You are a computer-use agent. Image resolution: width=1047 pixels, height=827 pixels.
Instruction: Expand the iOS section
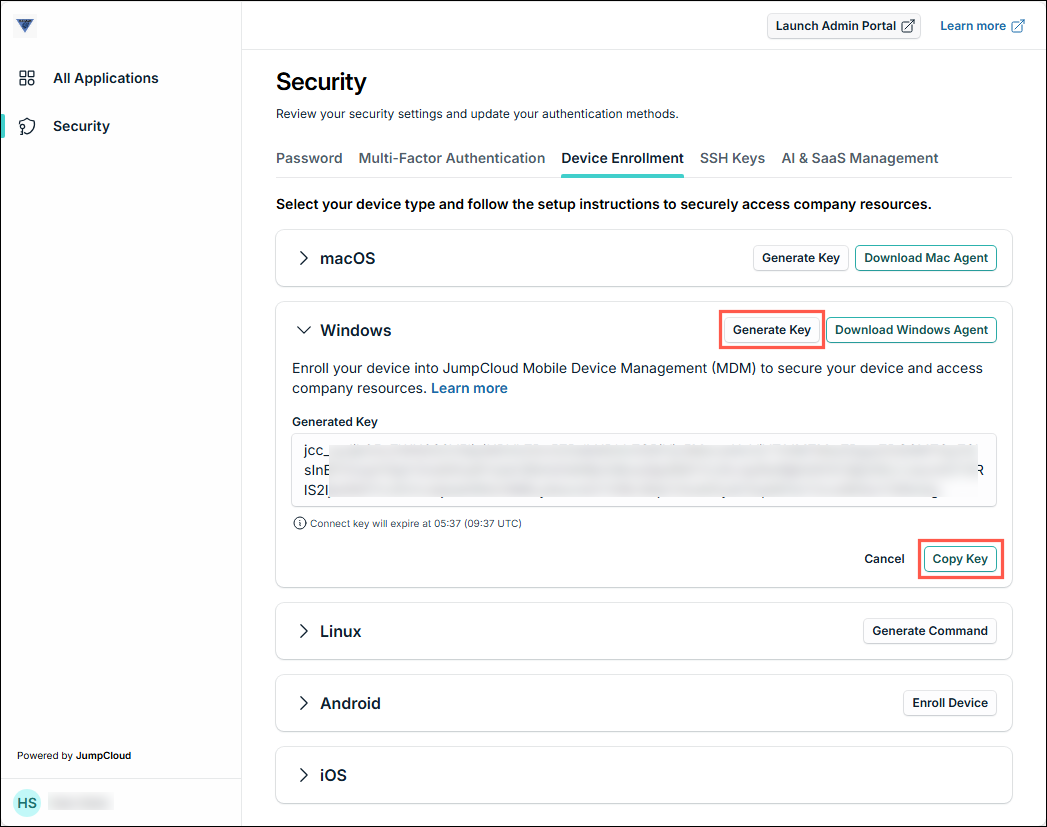pyautogui.click(x=304, y=775)
